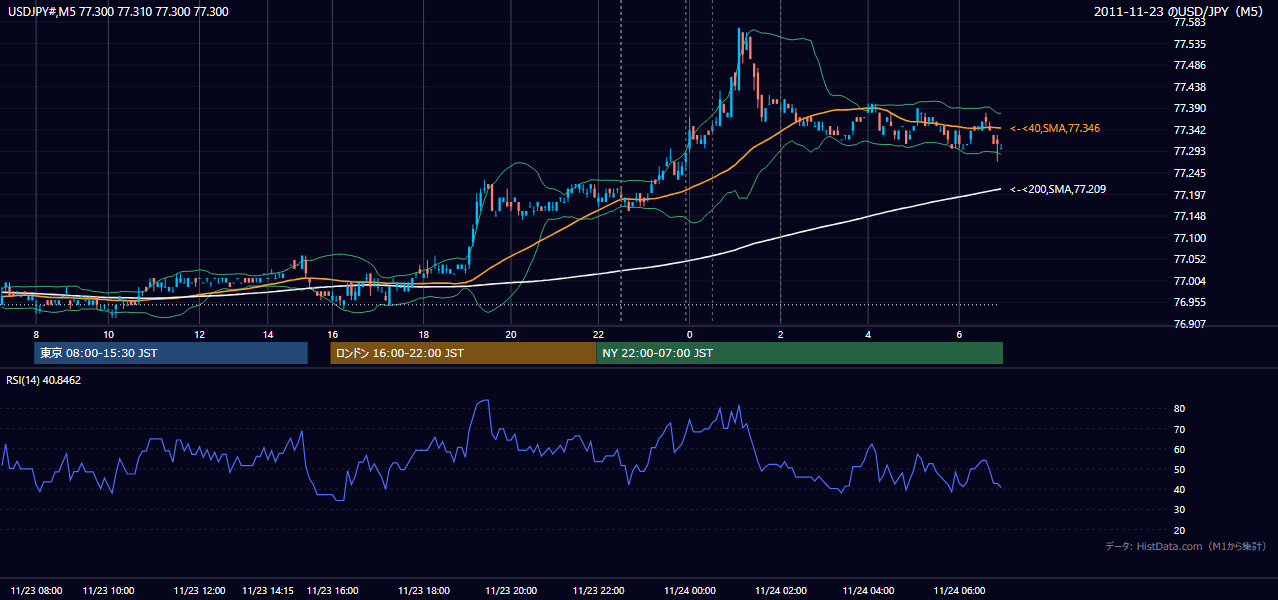Select the 11/23 20:00 timeline label
Viewport: 1278px width, 600px height.
(510, 590)
